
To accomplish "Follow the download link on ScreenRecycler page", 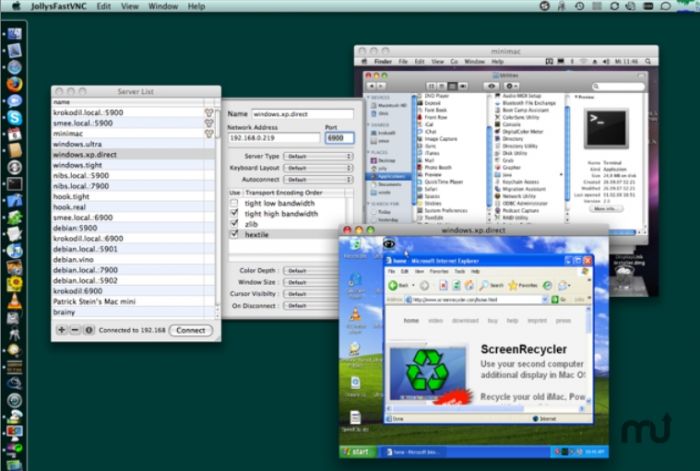I will point(465,321).
